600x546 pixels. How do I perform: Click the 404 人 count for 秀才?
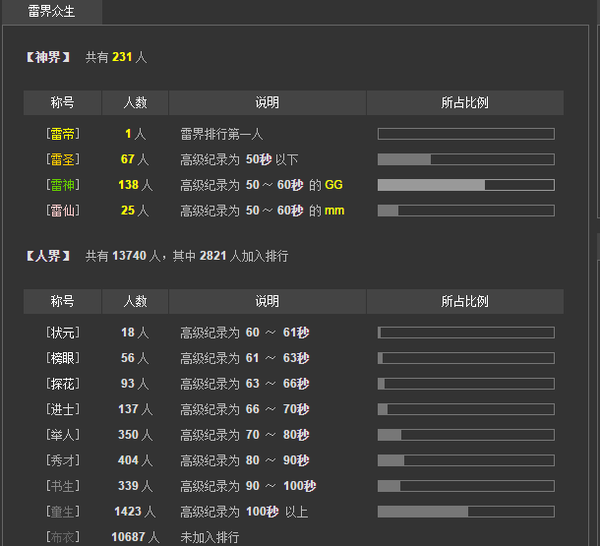tap(135, 460)
